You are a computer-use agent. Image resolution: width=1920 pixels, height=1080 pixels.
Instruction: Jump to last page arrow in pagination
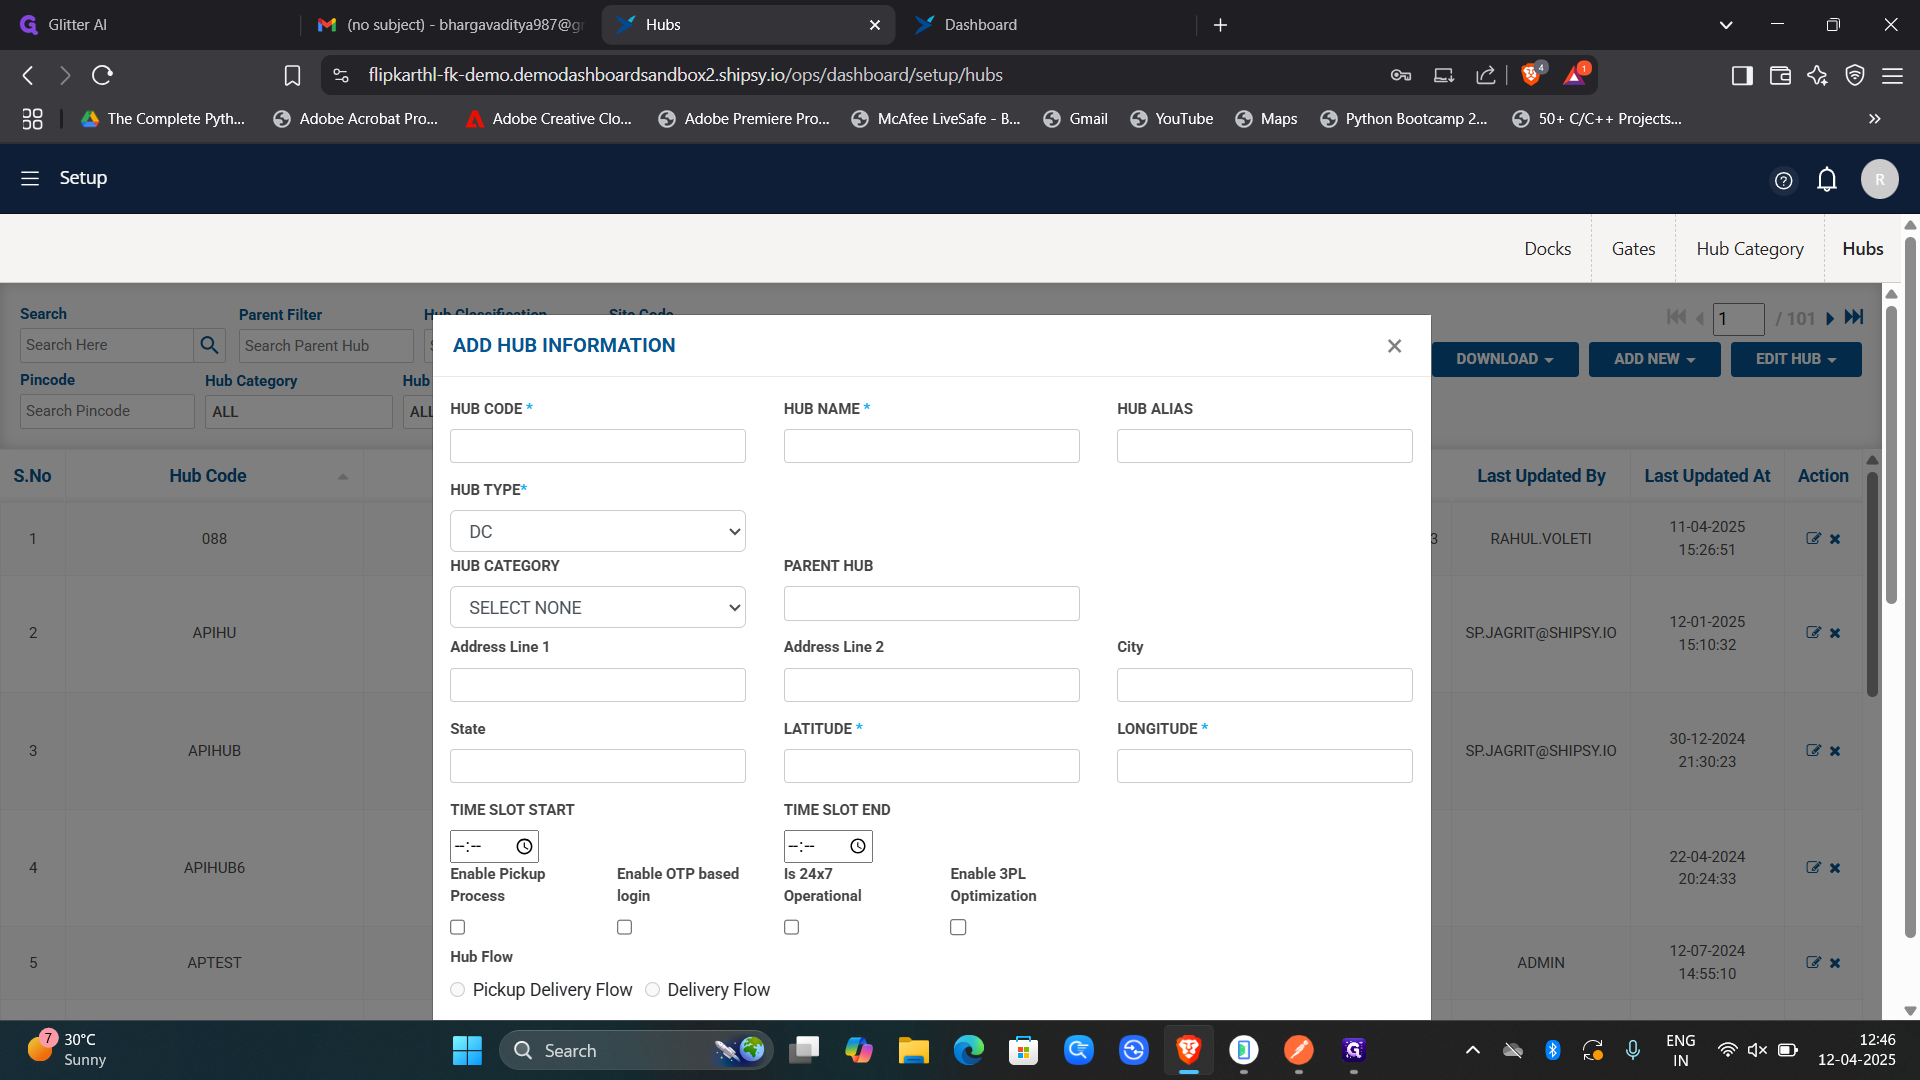click(x=1854, y=317)
